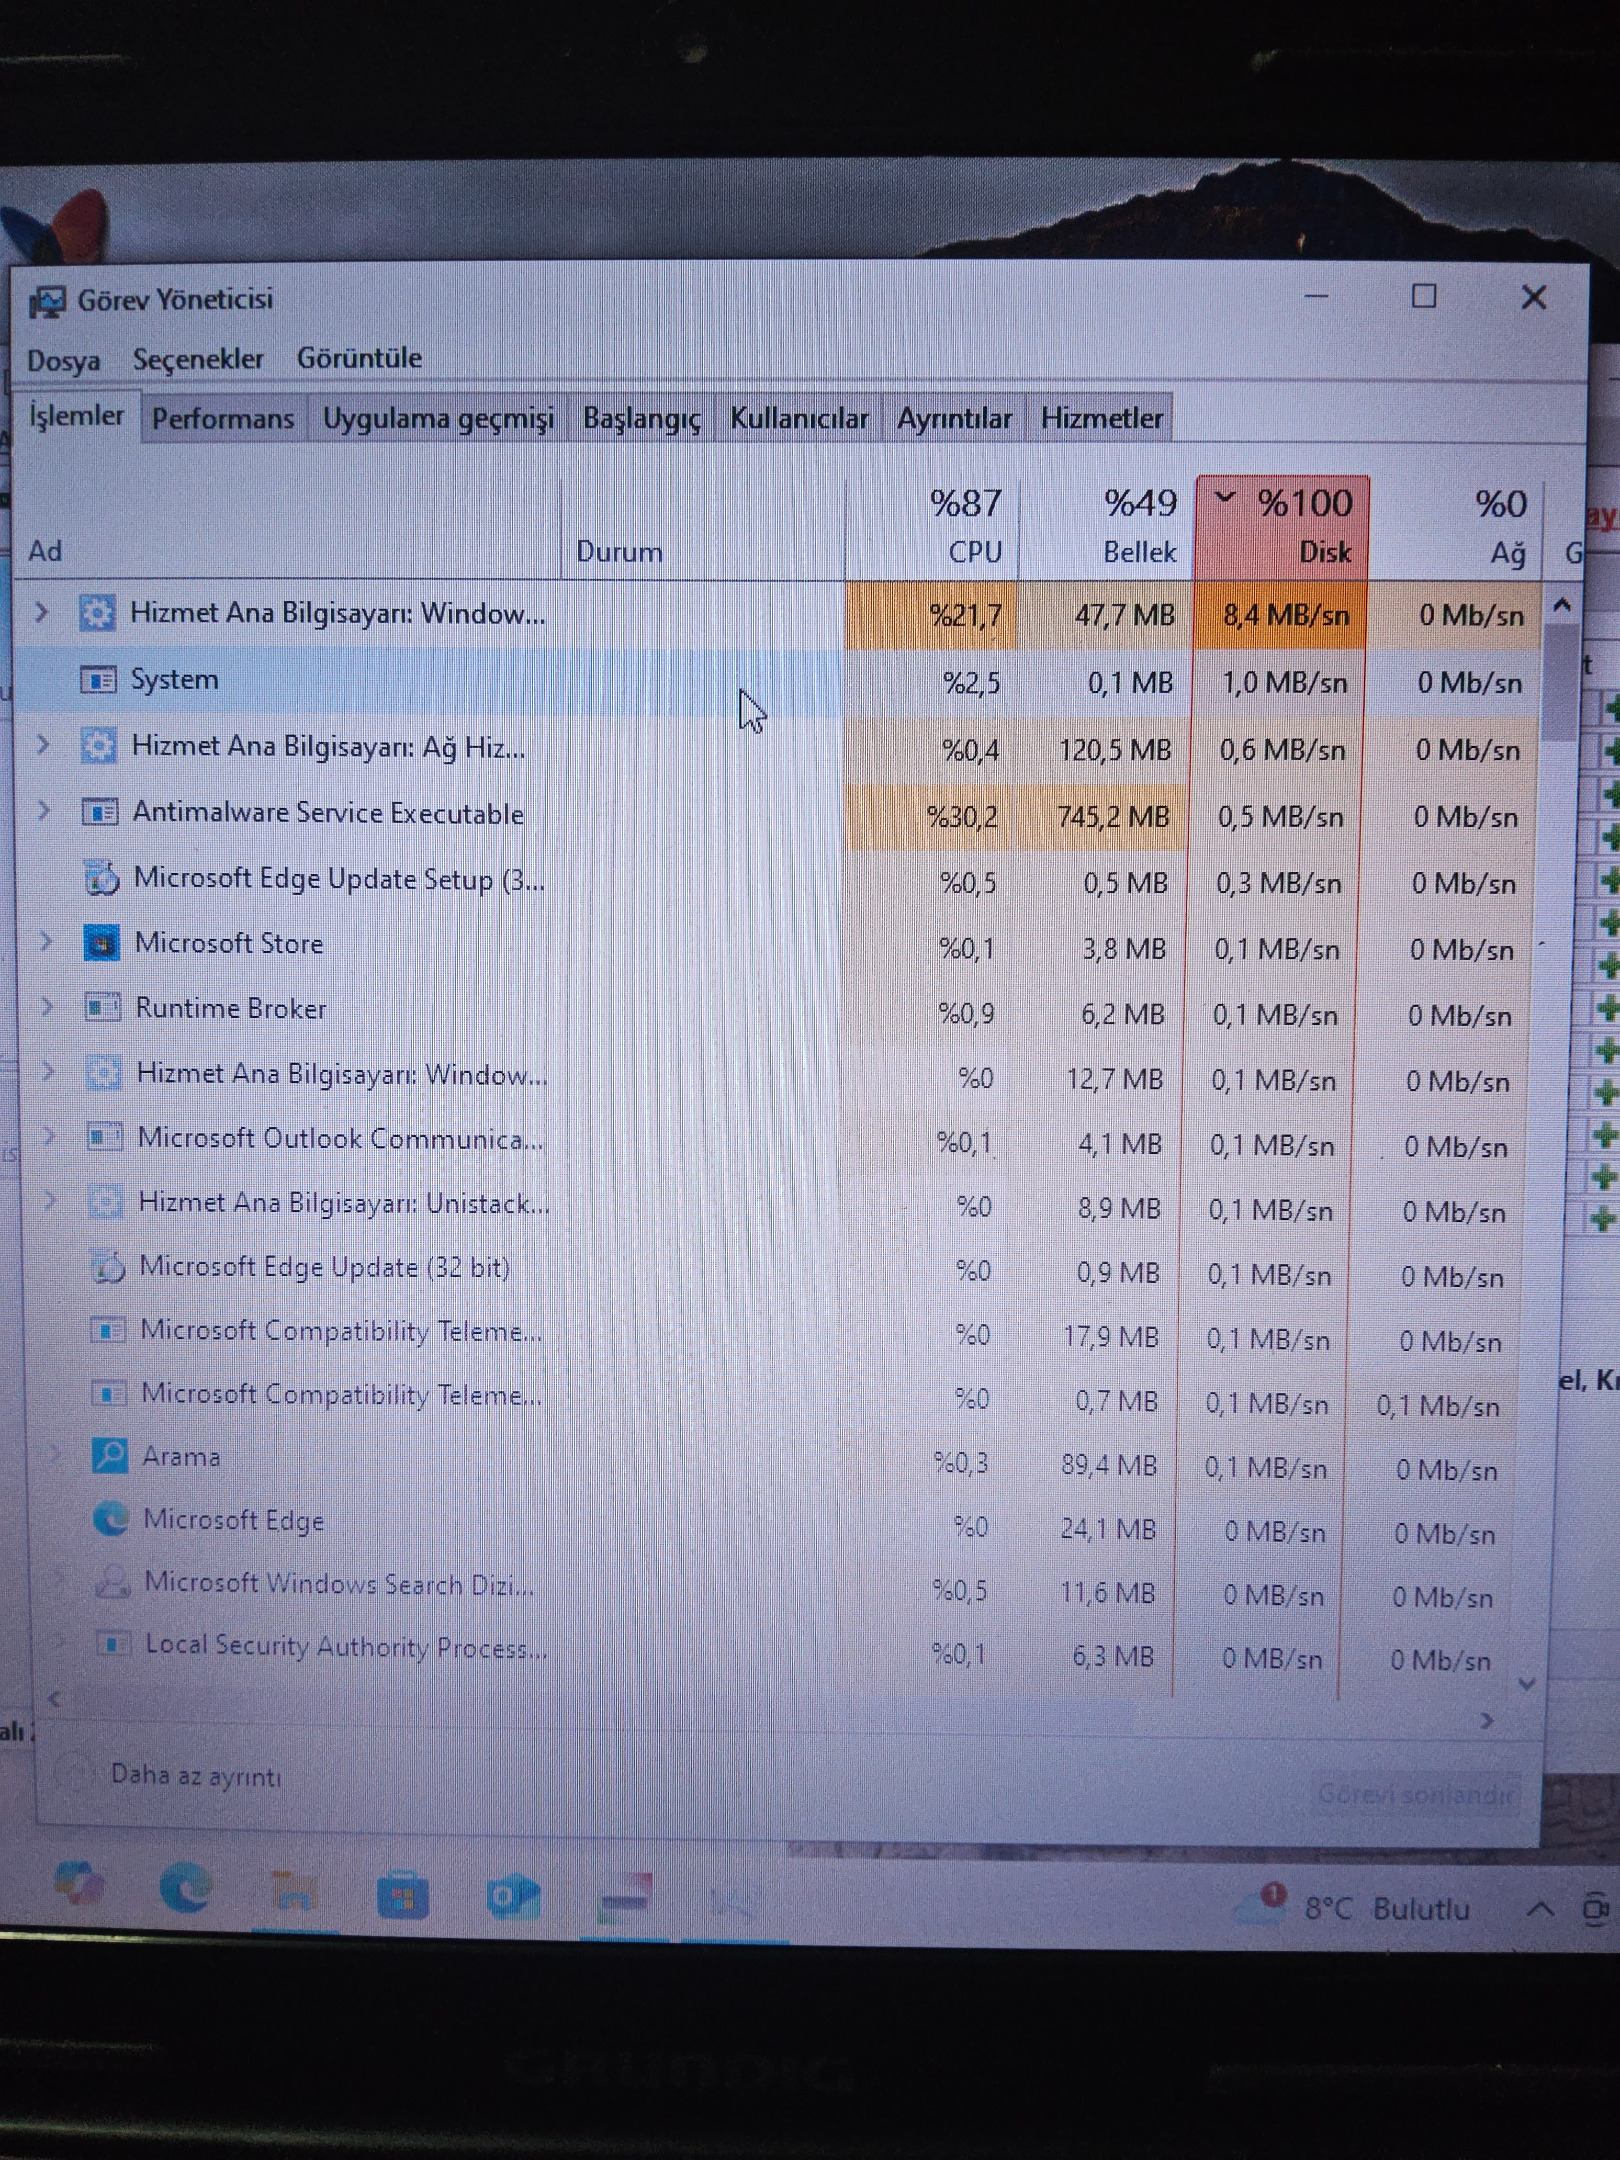Click the Görevi sonlandır button
This screenshot has height=2160, width=1620.
click(1415, 1795)
